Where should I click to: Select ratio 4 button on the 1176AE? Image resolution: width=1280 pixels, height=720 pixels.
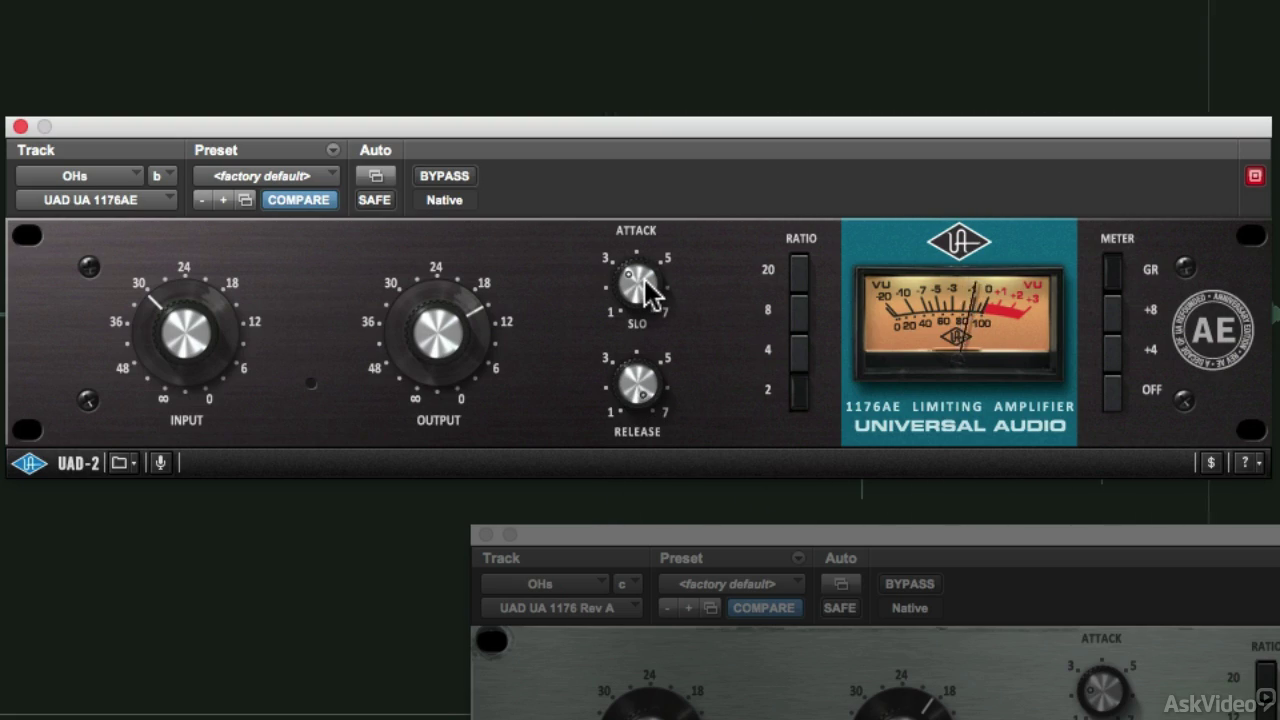(798, 351)
